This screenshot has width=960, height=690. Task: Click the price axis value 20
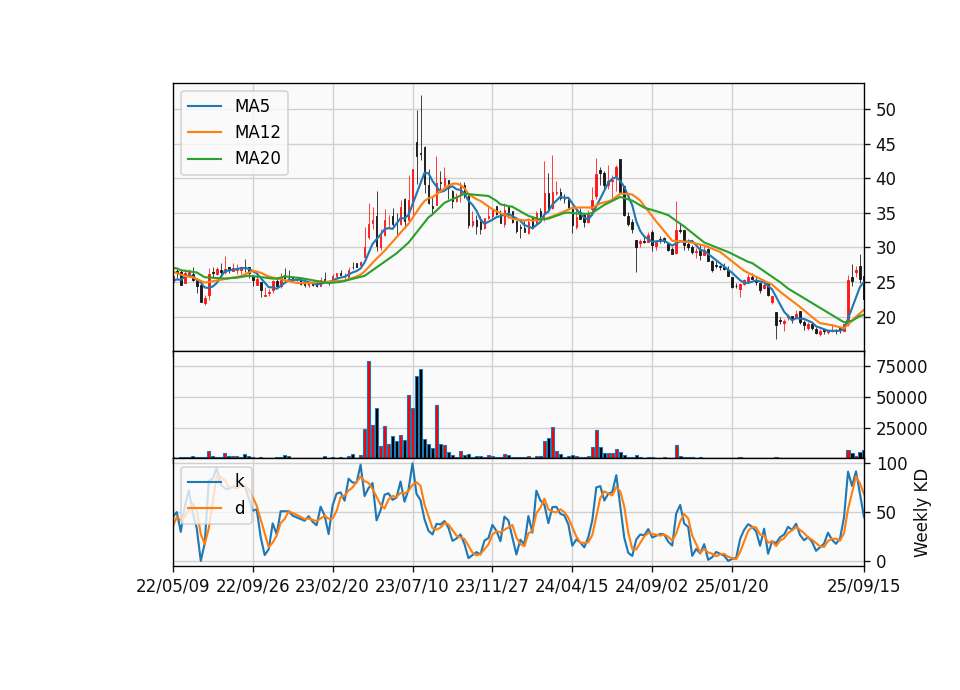(x=885, y=318)
